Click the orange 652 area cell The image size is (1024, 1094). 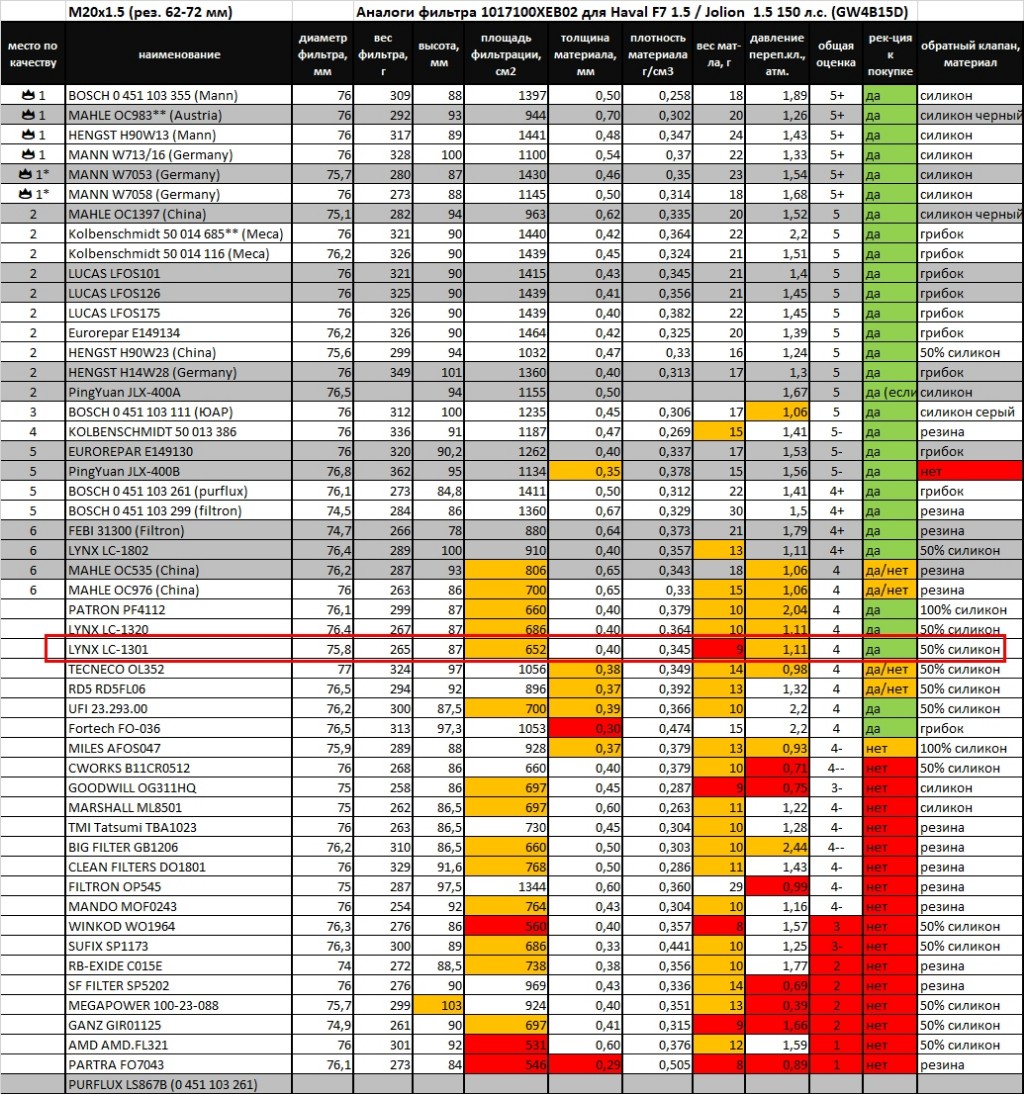506,649
